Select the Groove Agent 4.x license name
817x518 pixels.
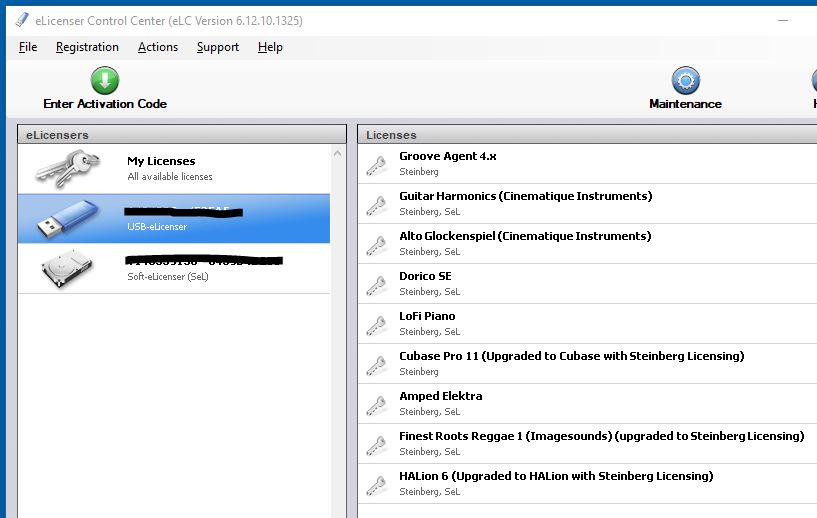[448, 156]
